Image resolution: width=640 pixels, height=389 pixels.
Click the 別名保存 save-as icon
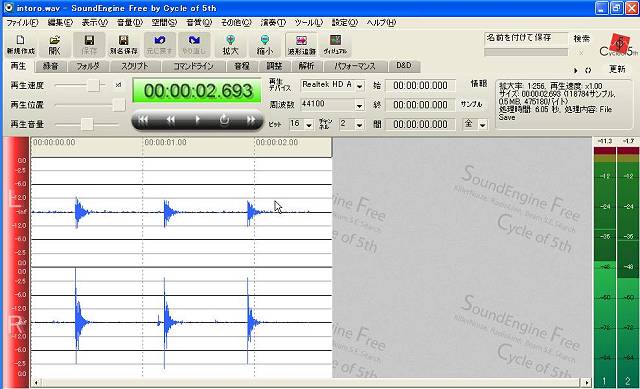(124, 44)
